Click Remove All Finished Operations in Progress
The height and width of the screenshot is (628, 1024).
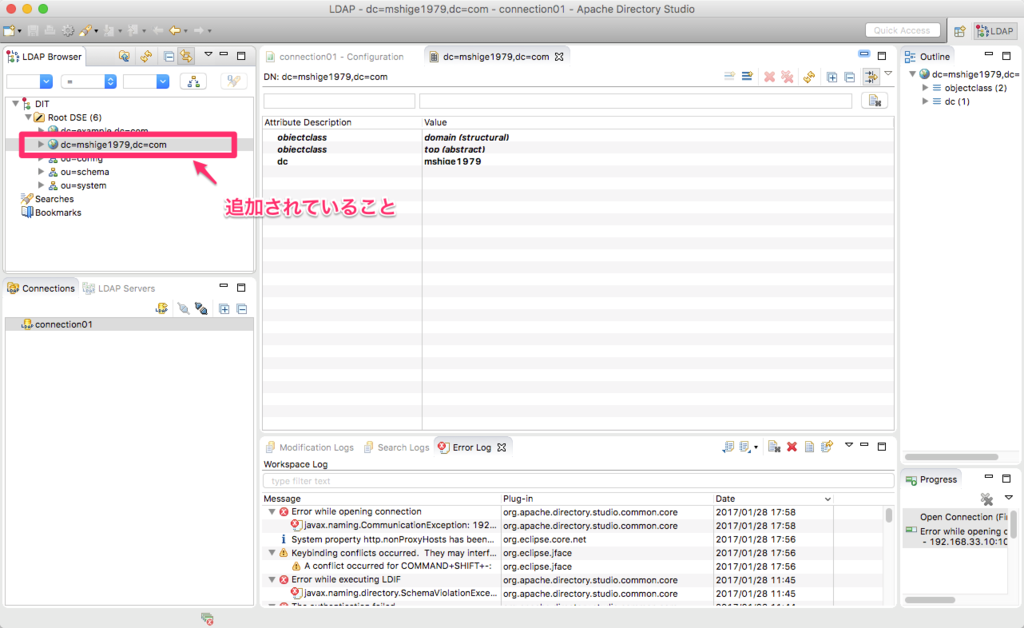[987, 500]
